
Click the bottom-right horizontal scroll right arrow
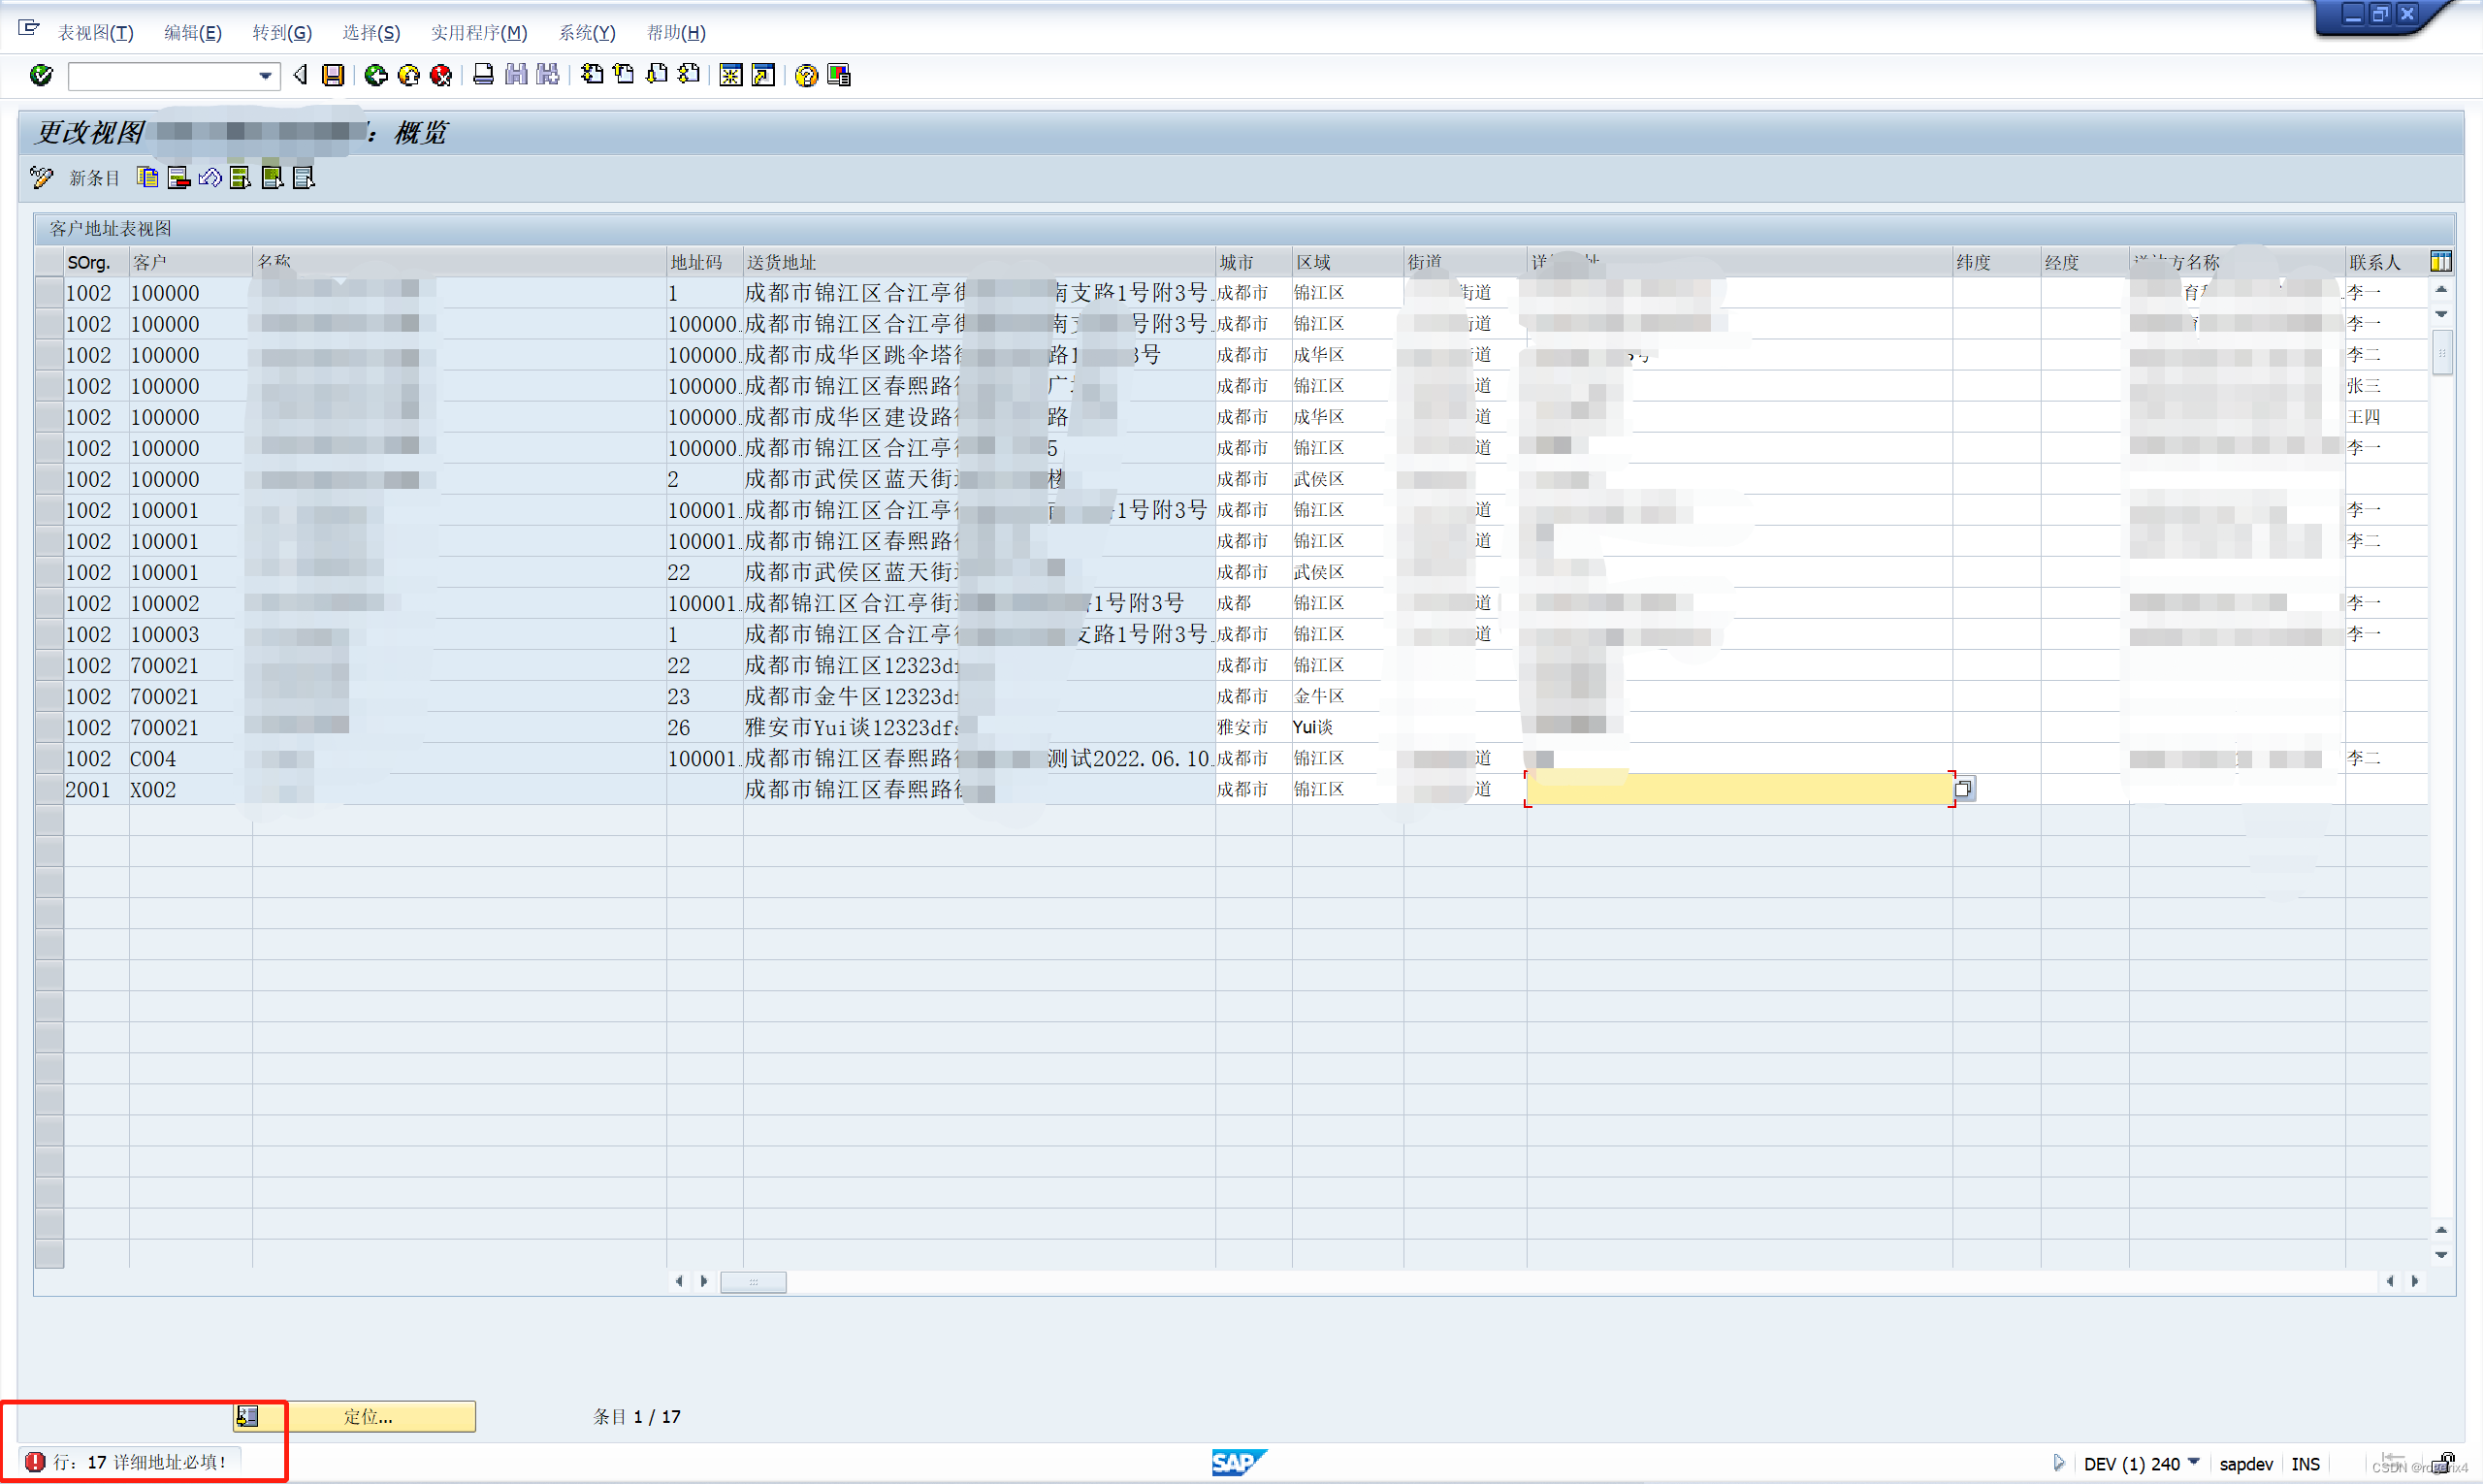pyautogui.click(x=2415, y=1281)
